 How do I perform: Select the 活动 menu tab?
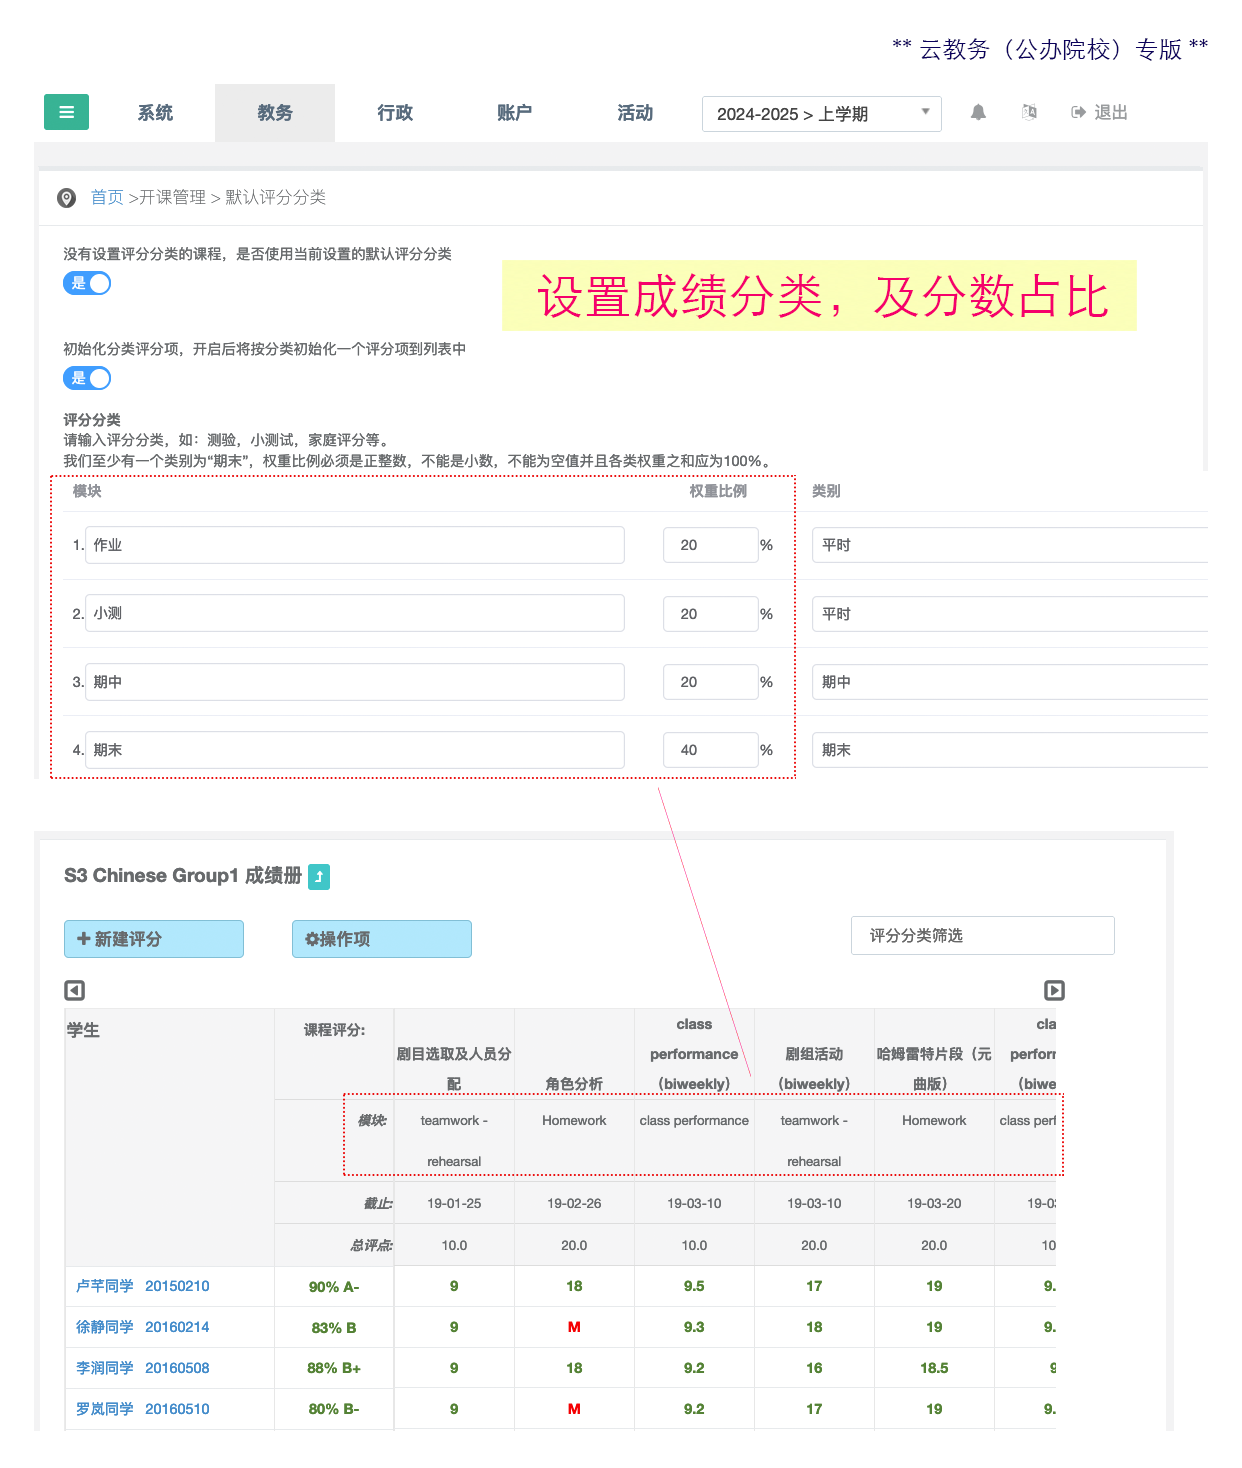point(635,113)
